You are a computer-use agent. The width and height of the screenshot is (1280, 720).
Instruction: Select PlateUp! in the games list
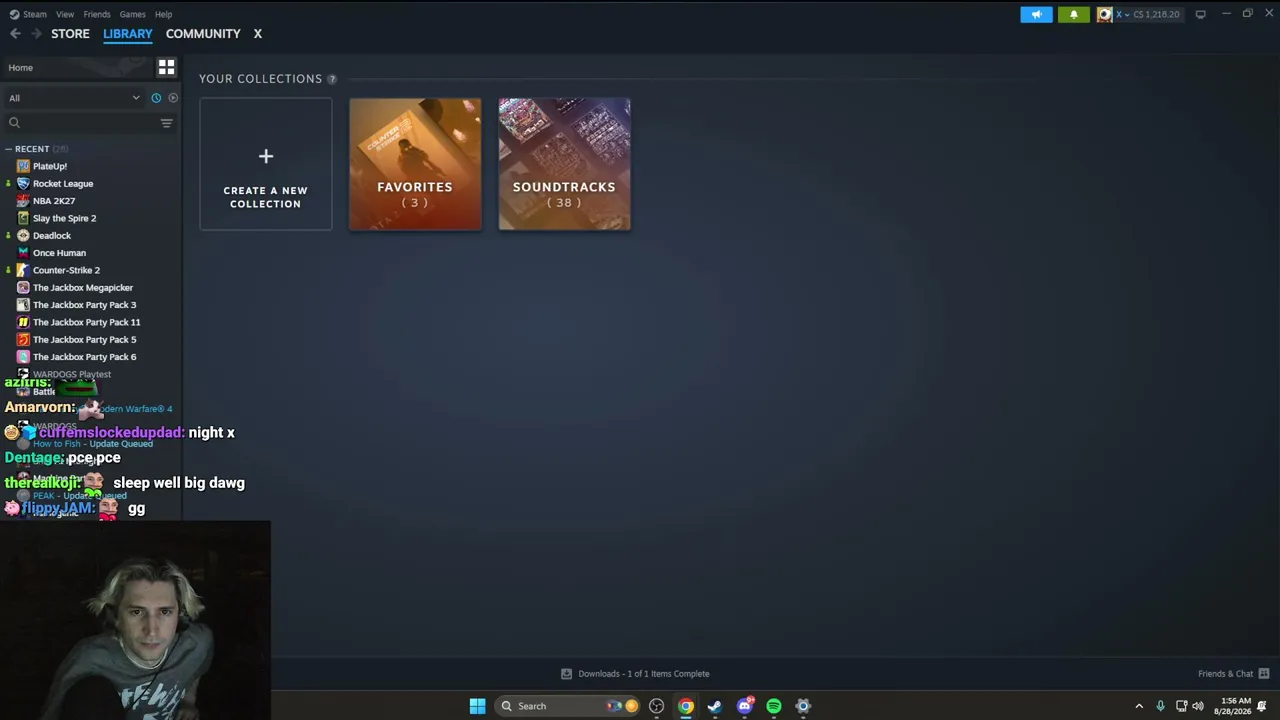pyautogui.click(x=50, y=166)
